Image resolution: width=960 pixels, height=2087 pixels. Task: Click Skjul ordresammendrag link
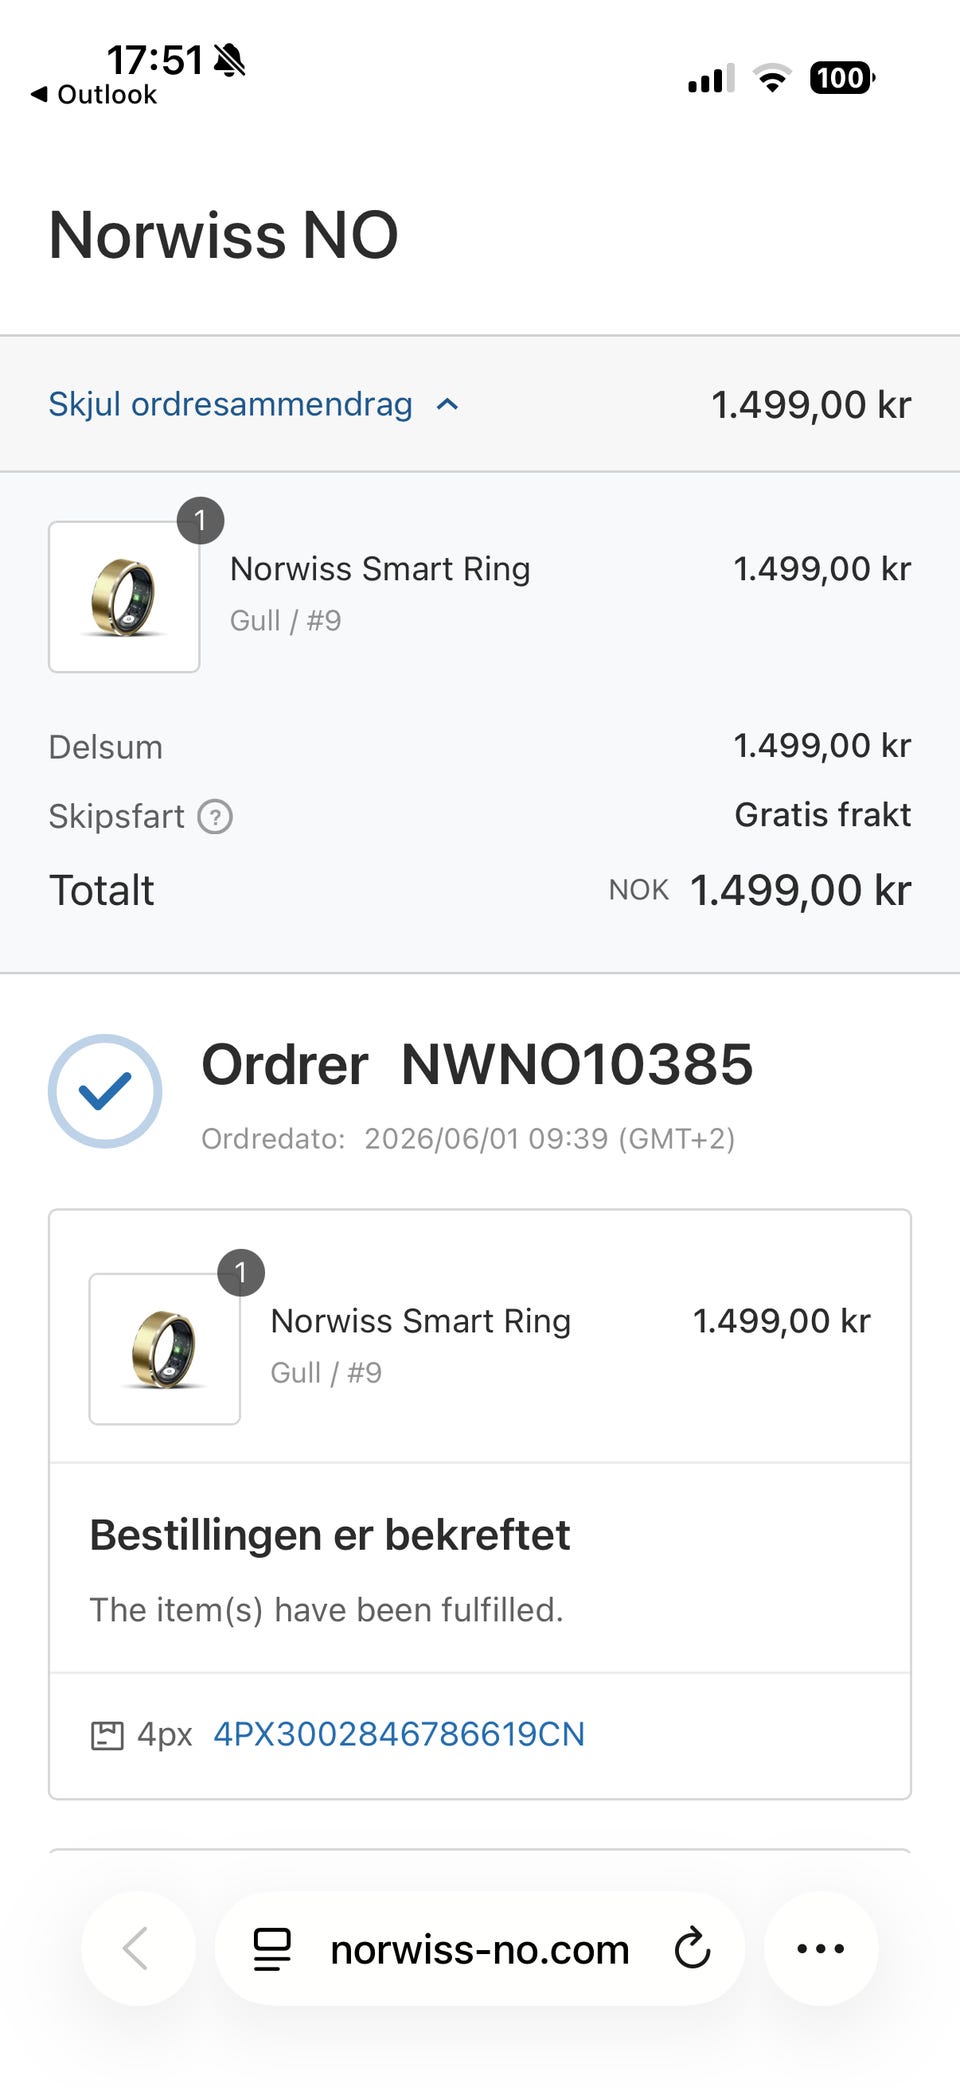click(x=231, y=404)
